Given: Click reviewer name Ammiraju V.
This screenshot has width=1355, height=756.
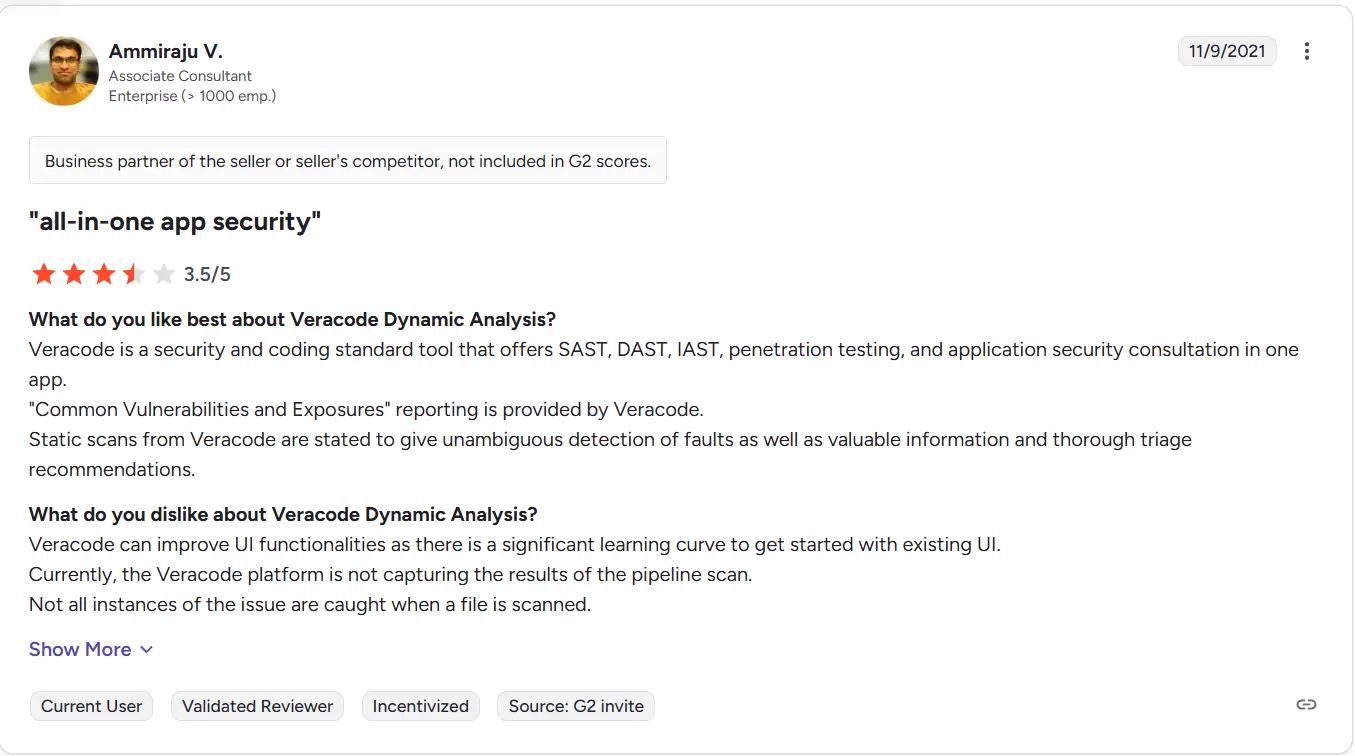Looking at the screenshot, I should click(x=166, y=51).
